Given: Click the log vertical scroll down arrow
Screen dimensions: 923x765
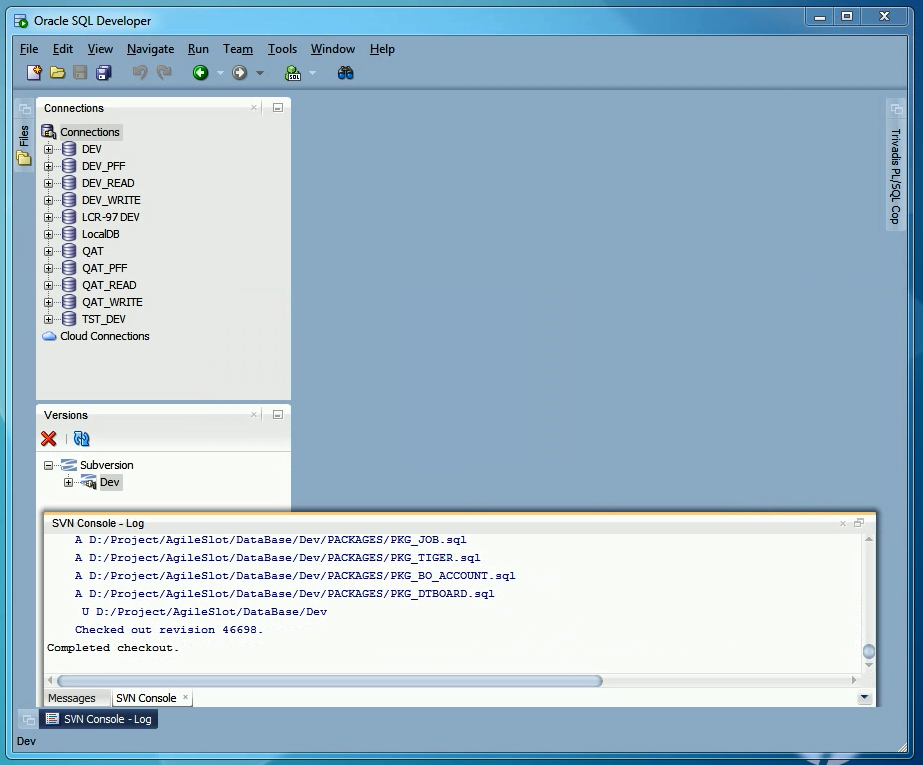Looking at the screenshot, I should click(868, 665).
